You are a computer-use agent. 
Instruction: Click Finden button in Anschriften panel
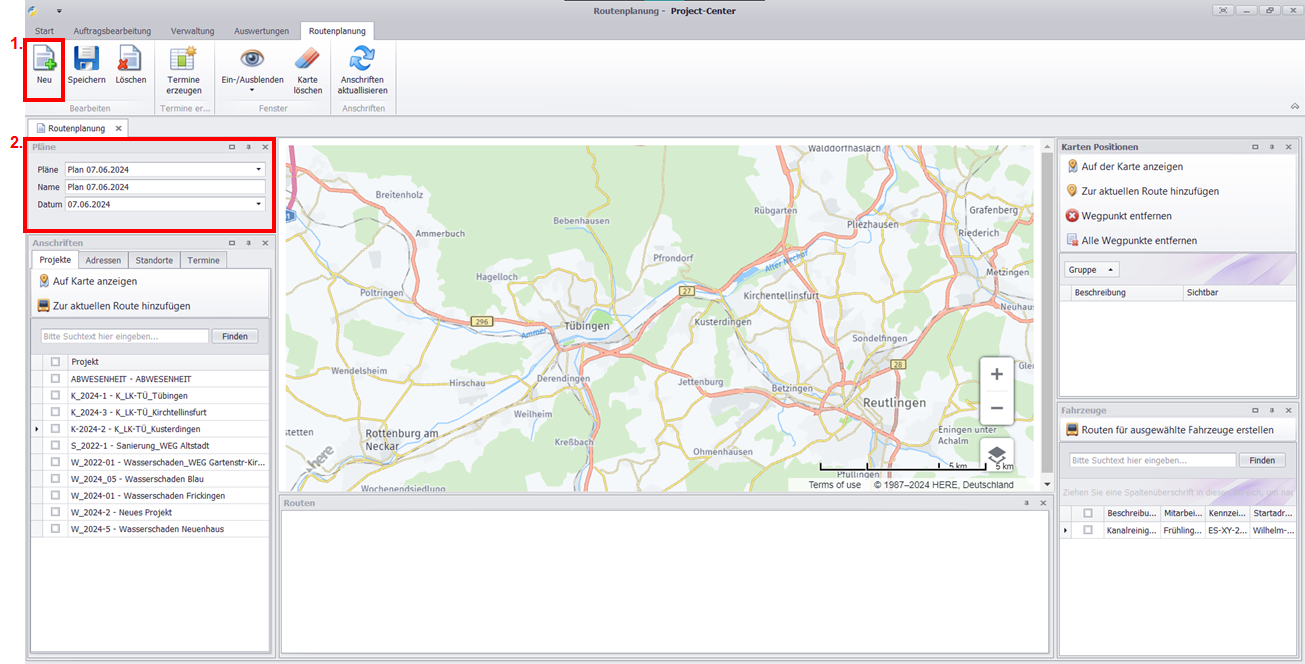[x=235, y=337]
